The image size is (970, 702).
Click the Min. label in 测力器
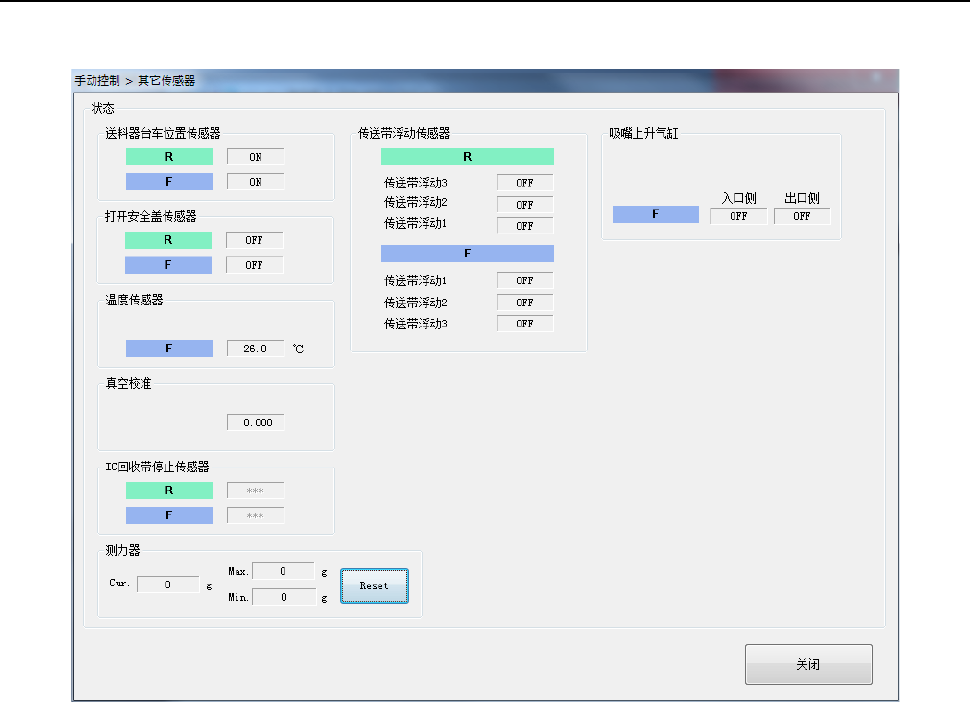pos(238,597)
